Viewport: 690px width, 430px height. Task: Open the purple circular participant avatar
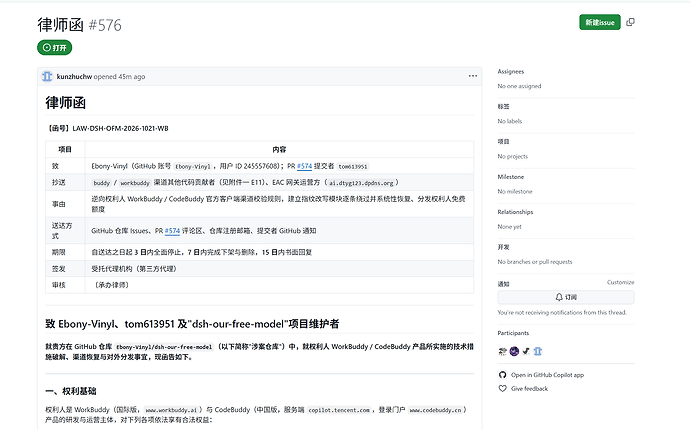point(514,351)
